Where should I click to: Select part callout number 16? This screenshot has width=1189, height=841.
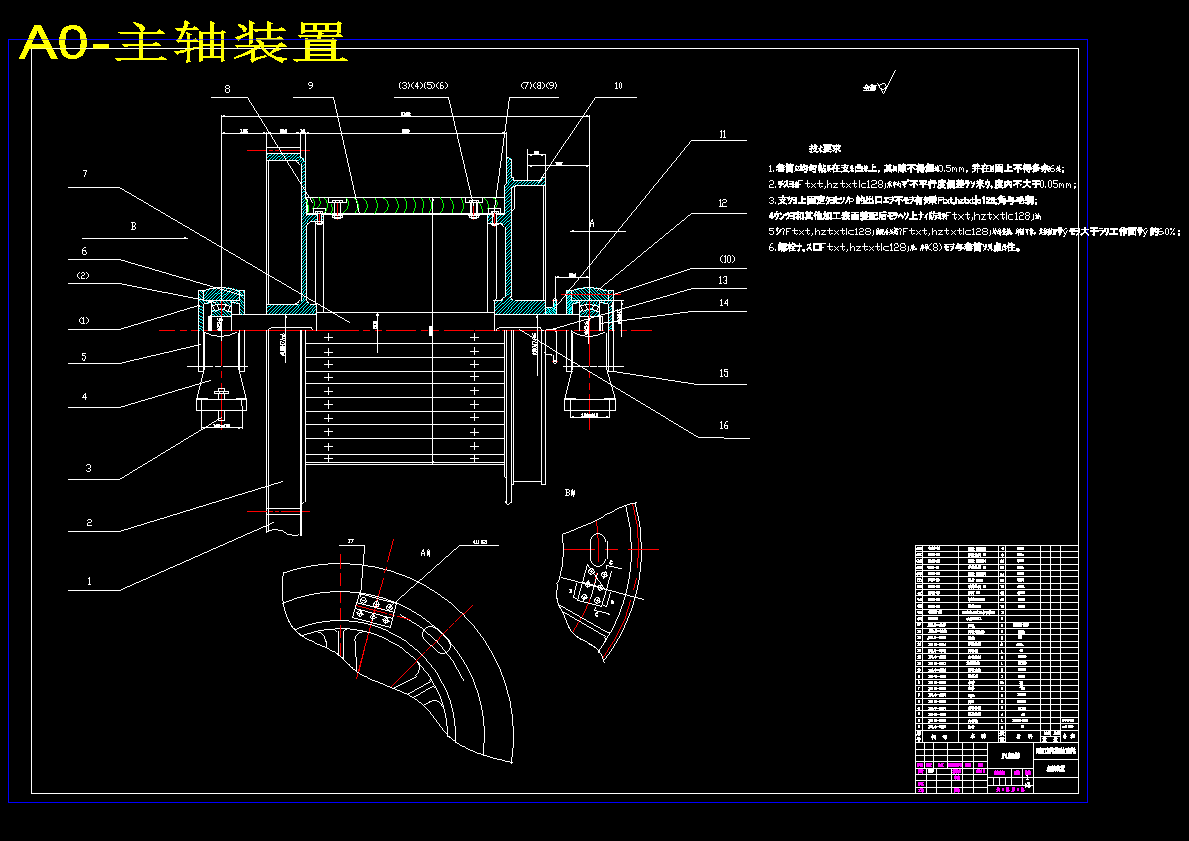723,425
